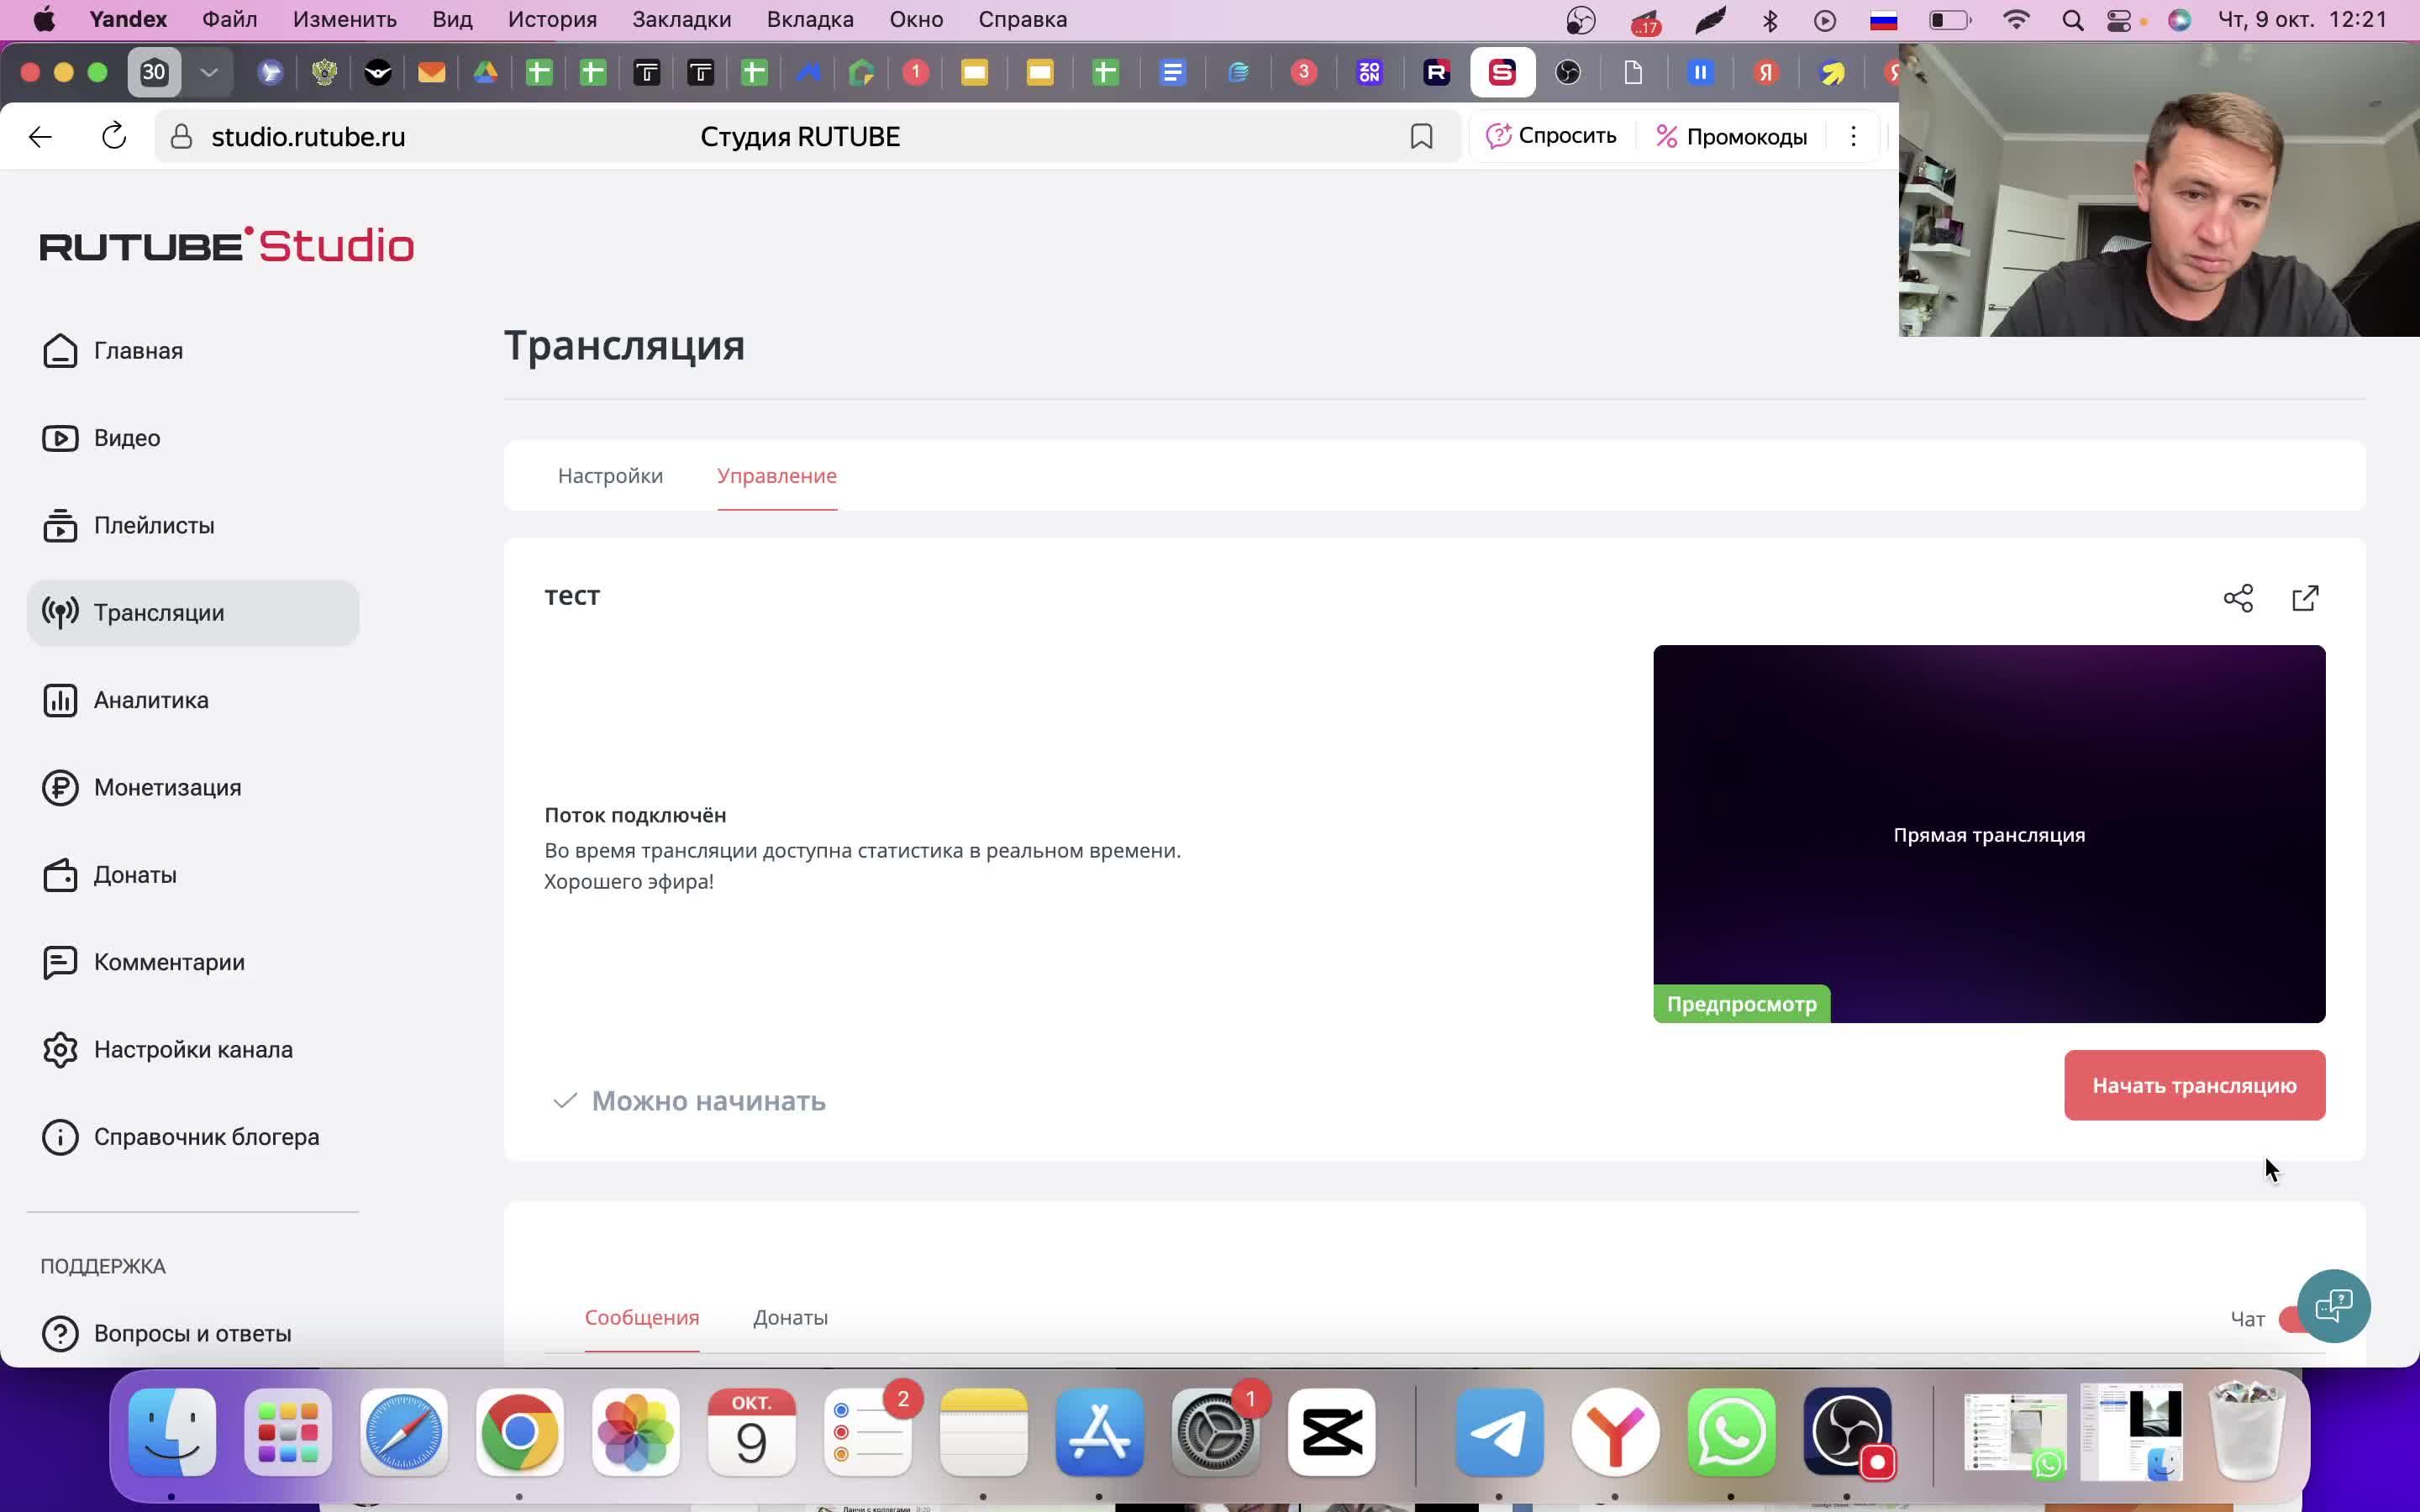Screen dimensions: 2420x1512
Task: Expand the tab group dropdown chevron
Action: (x=209, y=72)
